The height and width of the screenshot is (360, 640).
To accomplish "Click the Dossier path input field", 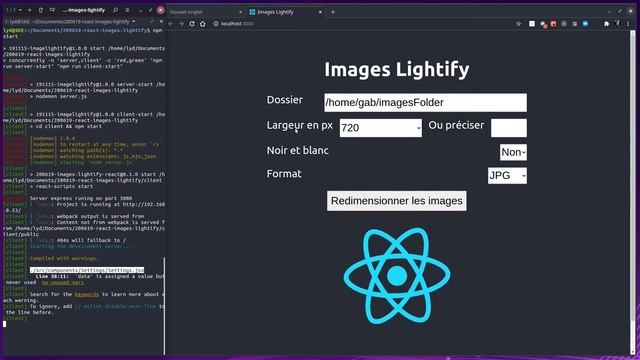I will [x=425, y=102].
